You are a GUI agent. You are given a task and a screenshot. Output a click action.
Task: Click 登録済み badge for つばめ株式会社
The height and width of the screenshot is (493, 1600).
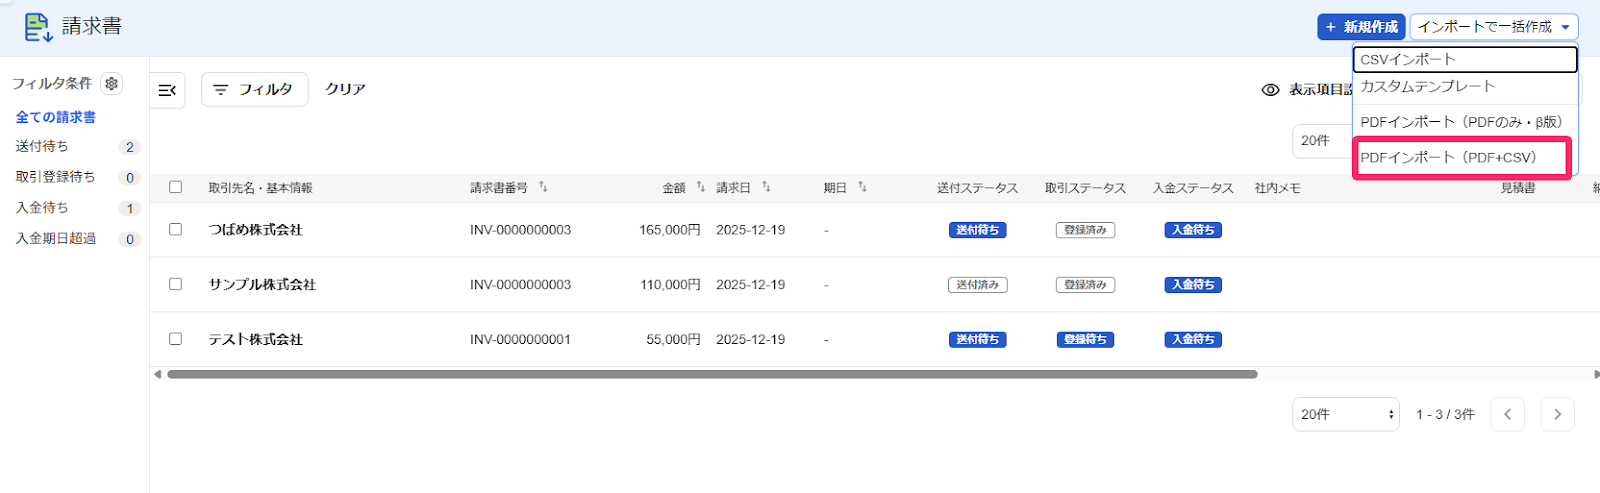click(1085, 230)
